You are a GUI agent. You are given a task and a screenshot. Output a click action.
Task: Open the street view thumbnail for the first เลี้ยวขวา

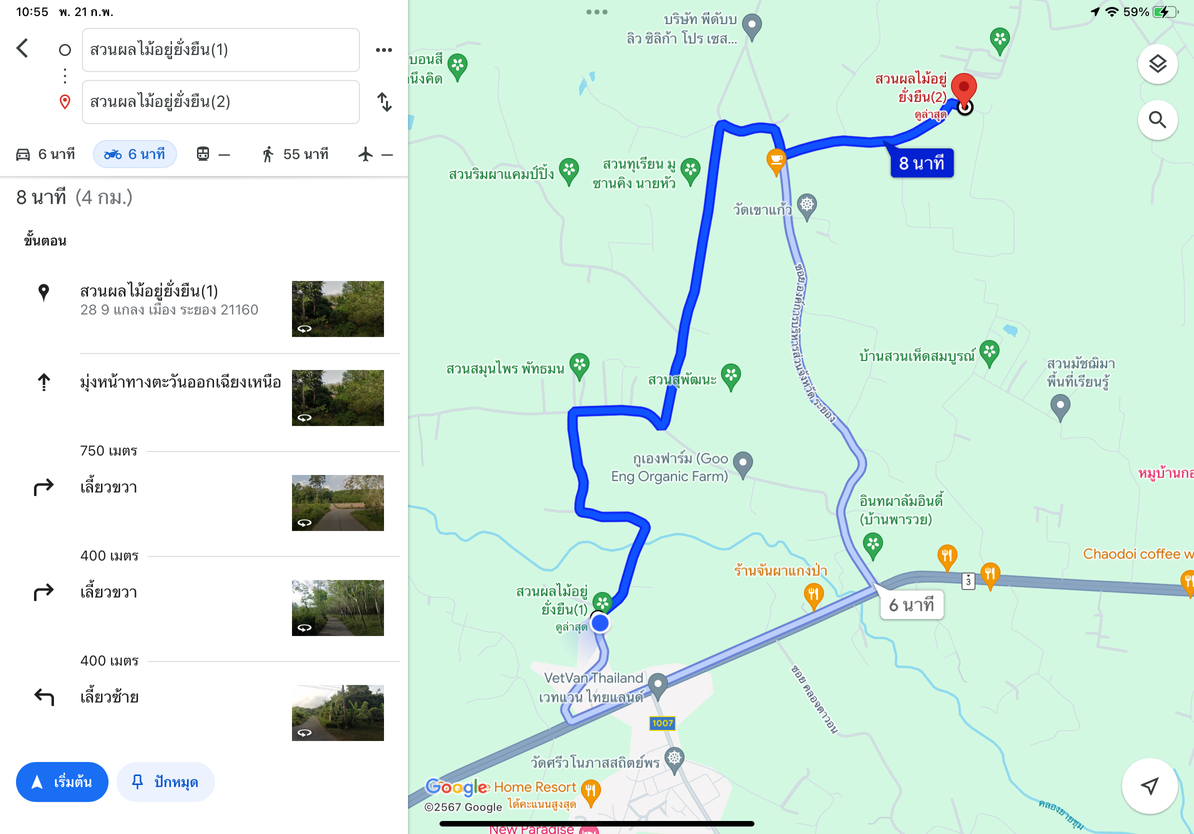(337, 503)
